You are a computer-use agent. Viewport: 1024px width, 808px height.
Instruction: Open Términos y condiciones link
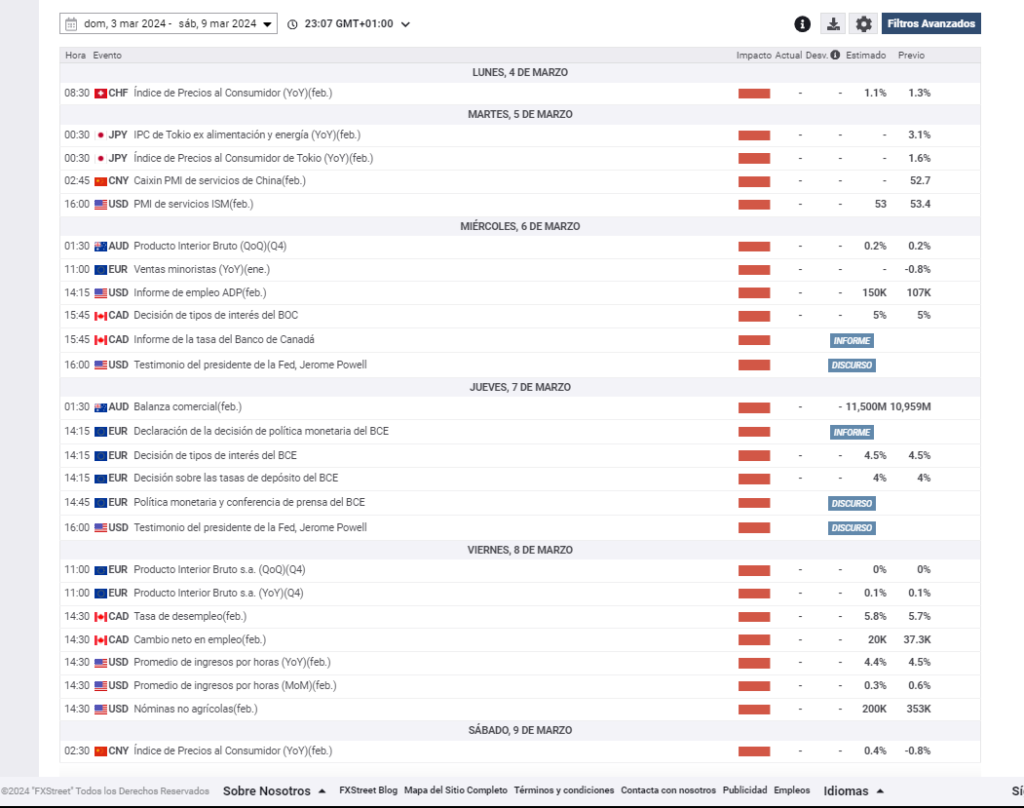(x=564, y=790)
